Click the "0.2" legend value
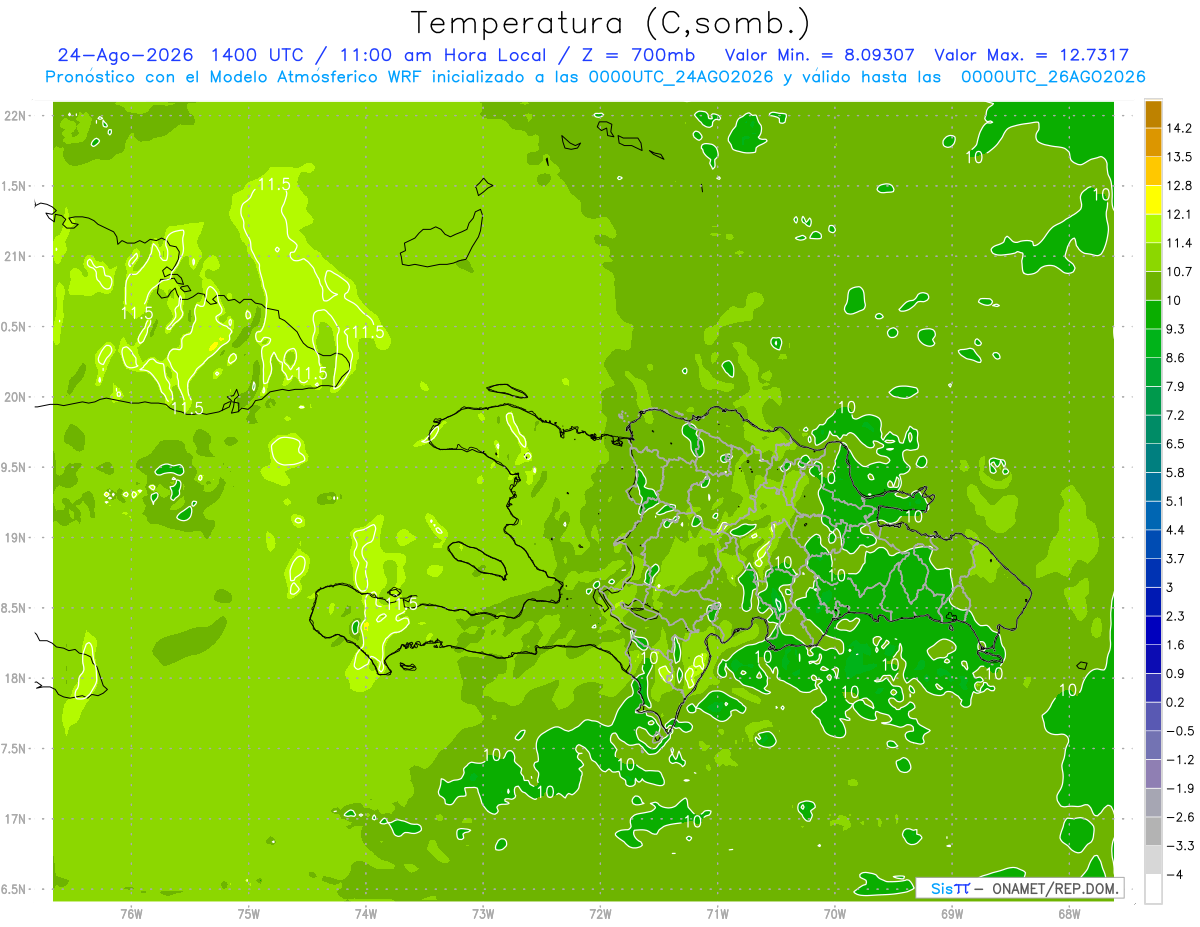1200x927 pixels. (1176, 702)
